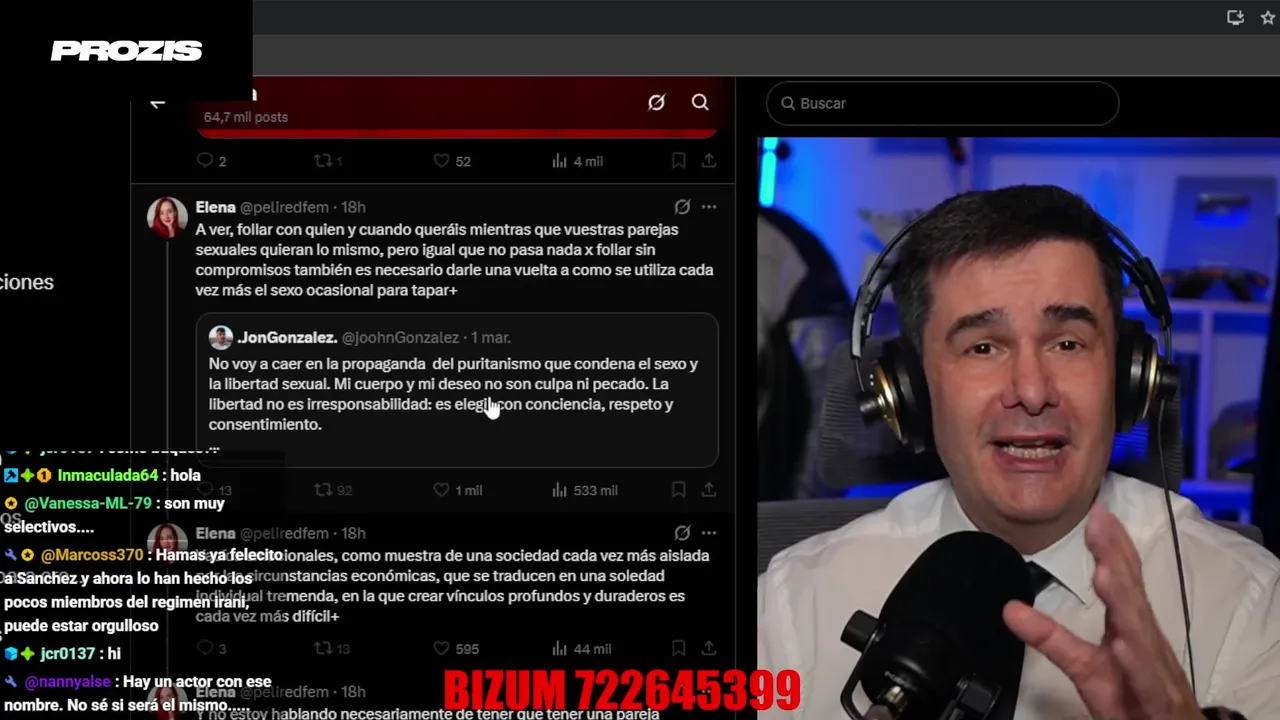
Task: Share the tweet with 44 mil views
Action: click(x=708, y=648)
